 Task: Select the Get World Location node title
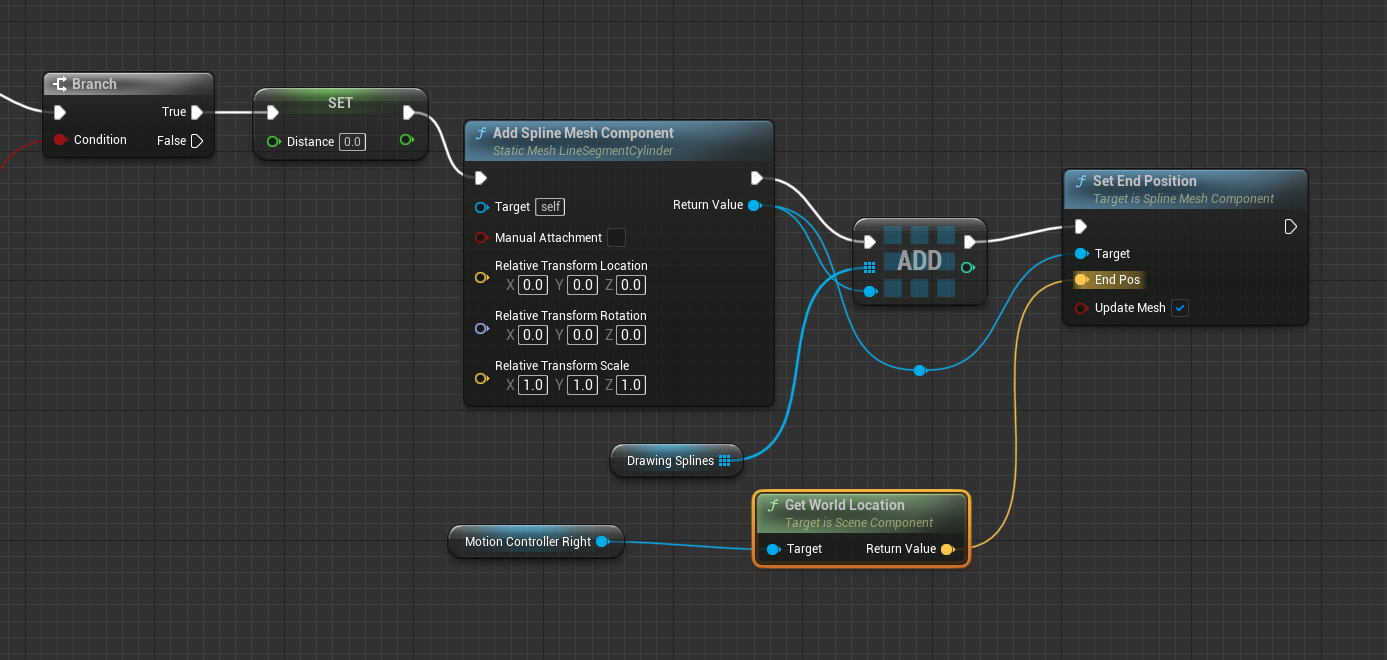pyautogui.click(x=844, y=505)
